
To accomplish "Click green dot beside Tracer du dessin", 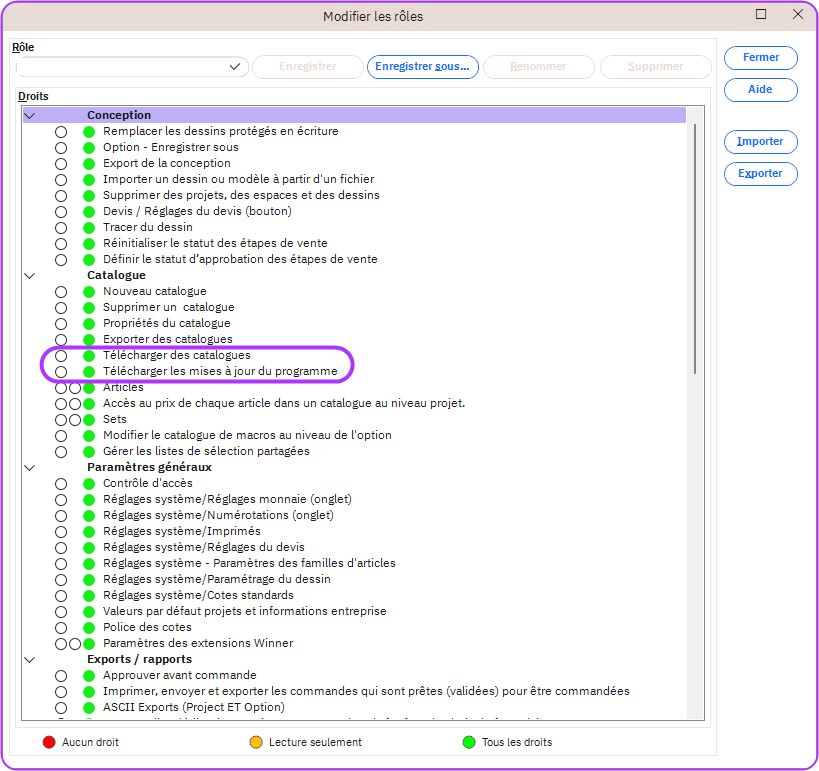I will [89, 227].
